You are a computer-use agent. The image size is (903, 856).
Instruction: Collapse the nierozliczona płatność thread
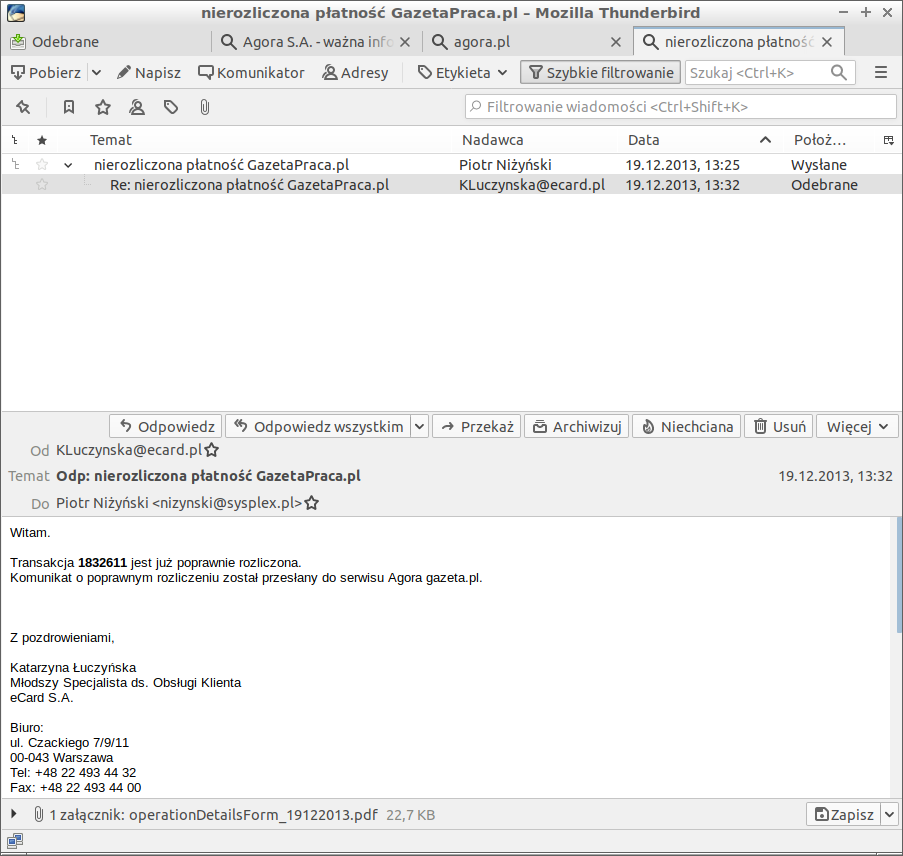pos(68,165)
